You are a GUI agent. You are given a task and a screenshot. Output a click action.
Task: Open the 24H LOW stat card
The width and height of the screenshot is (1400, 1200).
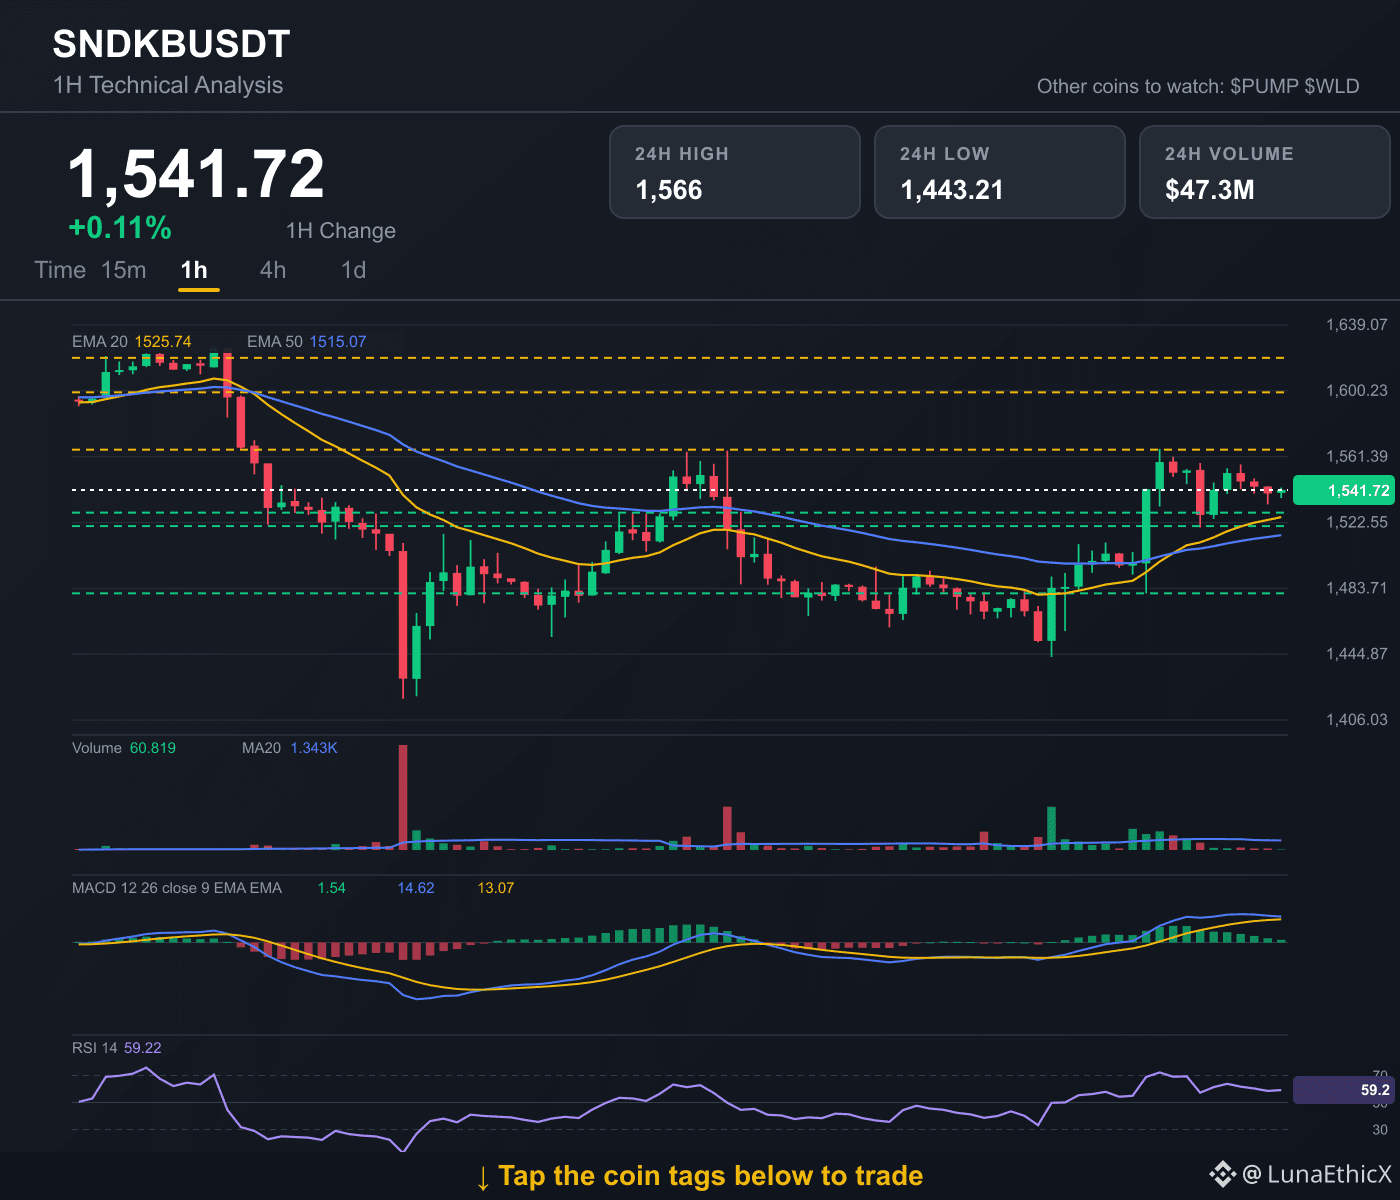click(1000, 172)
